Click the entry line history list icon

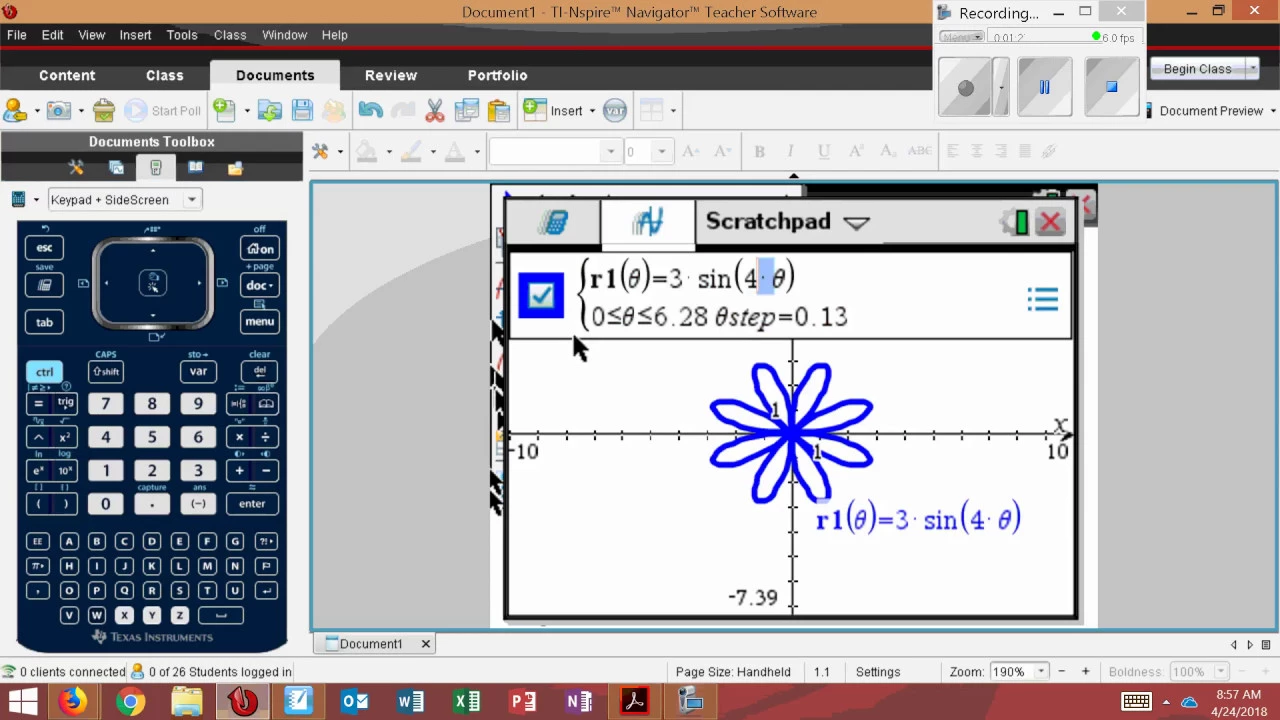[1043, 299]
